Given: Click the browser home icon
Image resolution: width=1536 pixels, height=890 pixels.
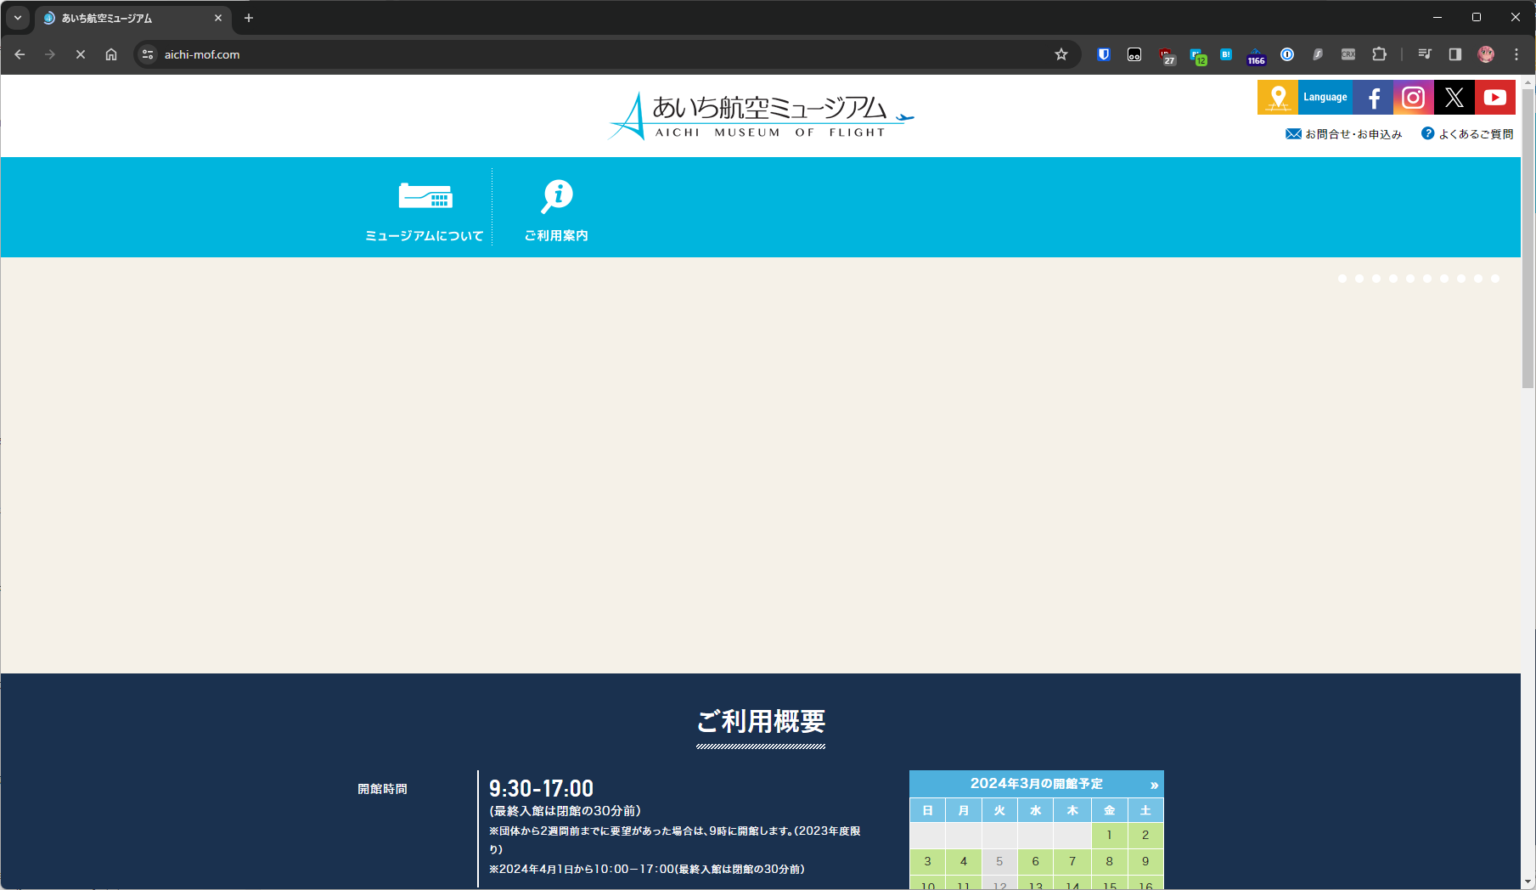Looking at the screenshot, I should pos(110,55).
